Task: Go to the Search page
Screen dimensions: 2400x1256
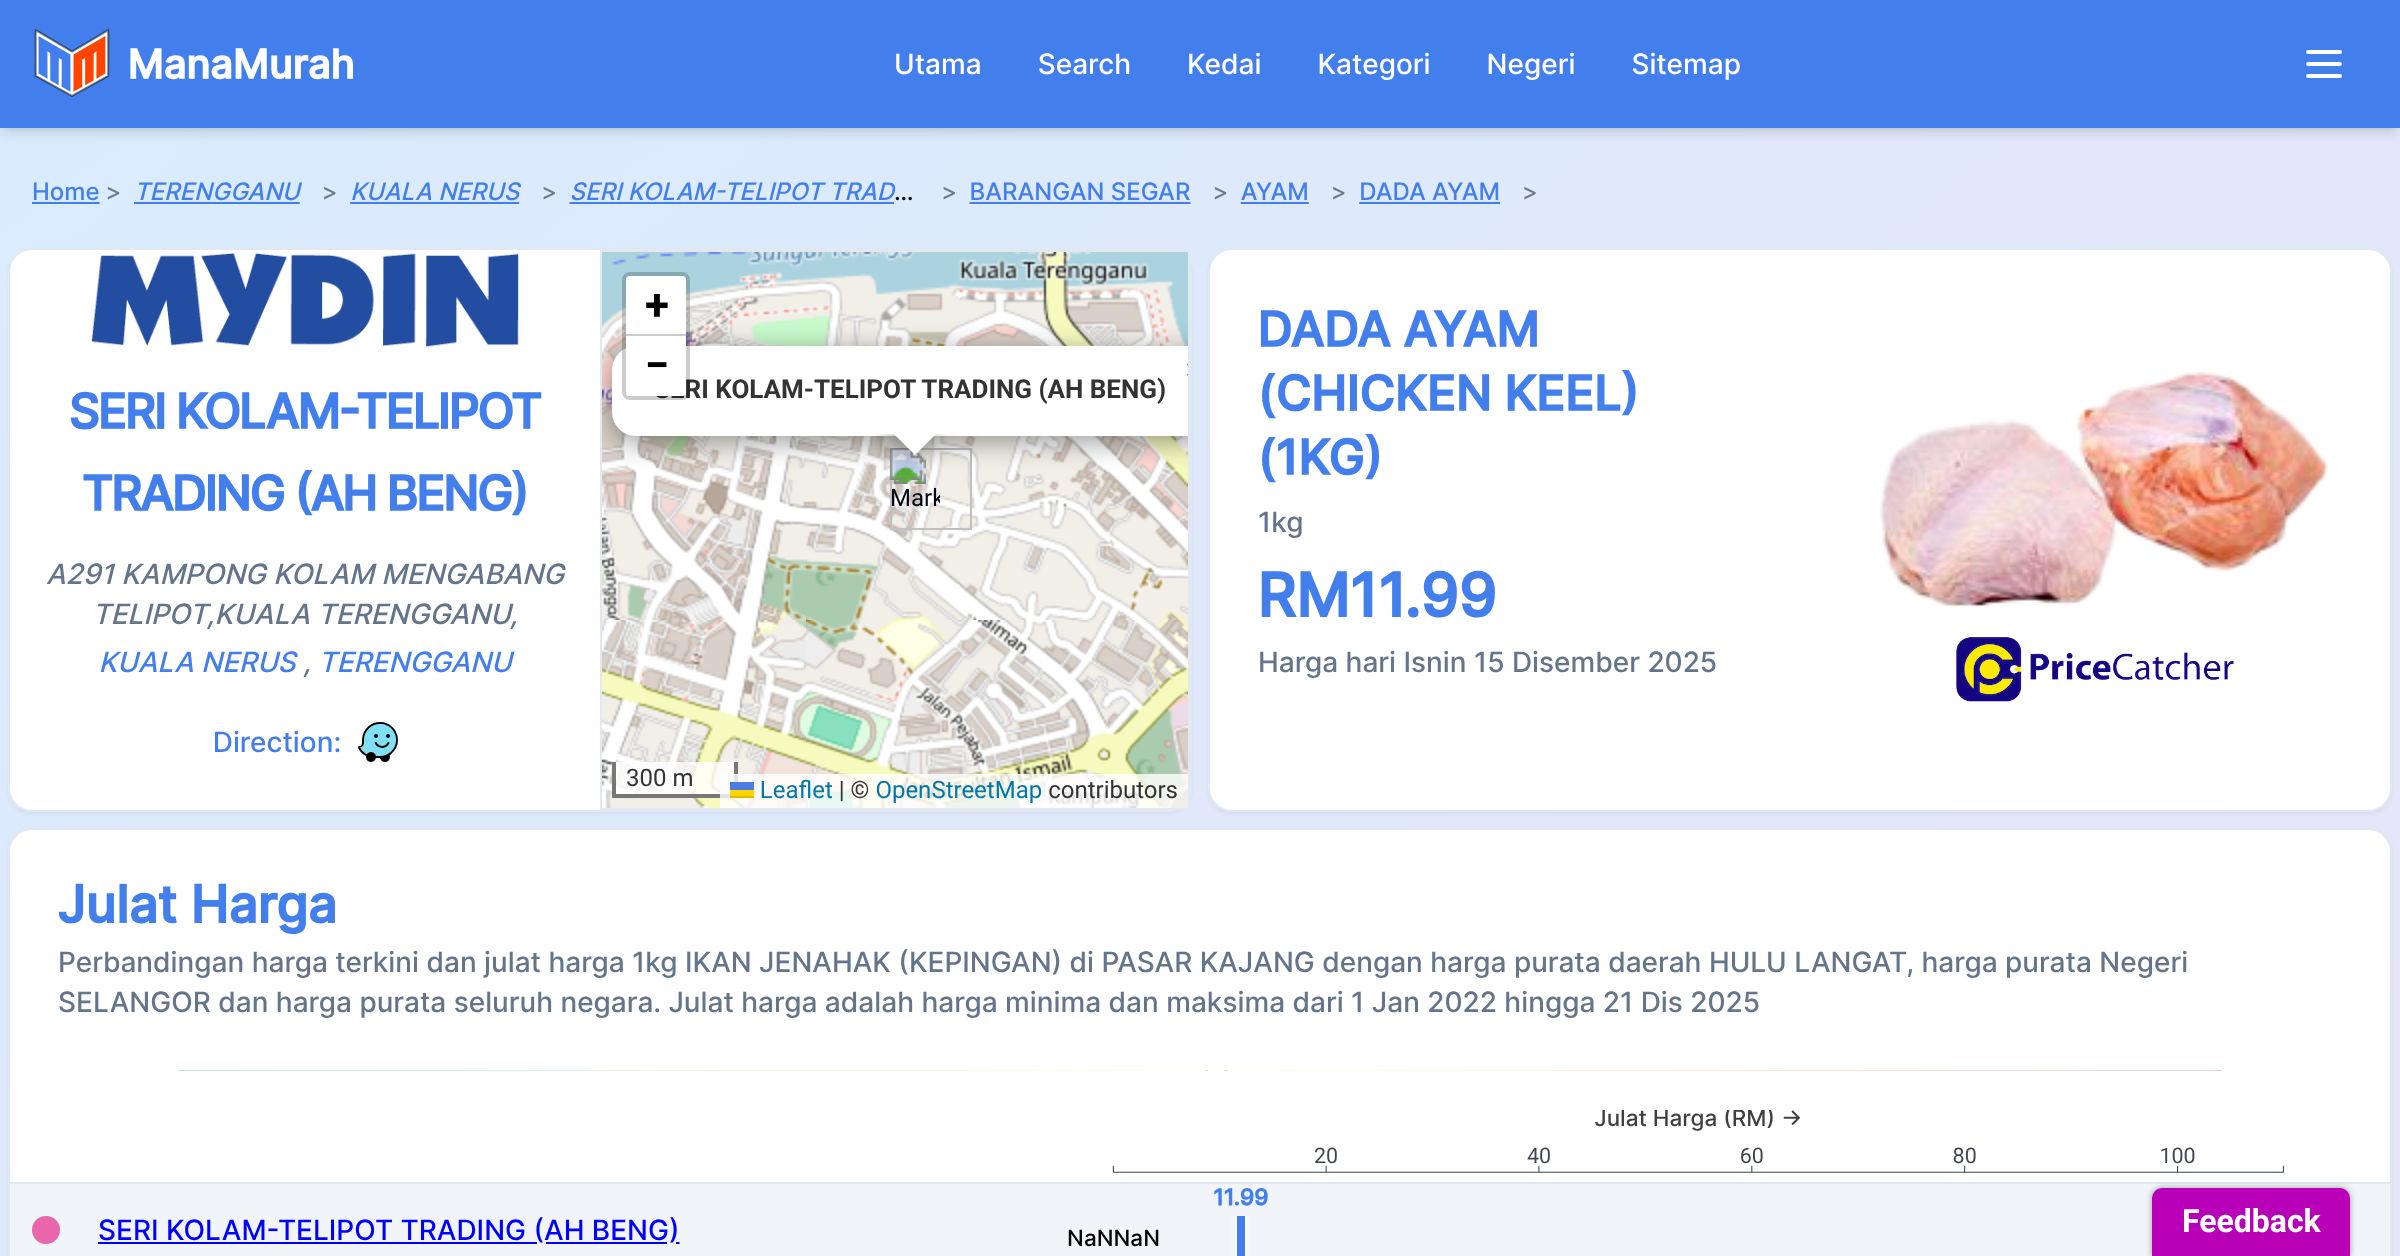Action: point(1083,64)
